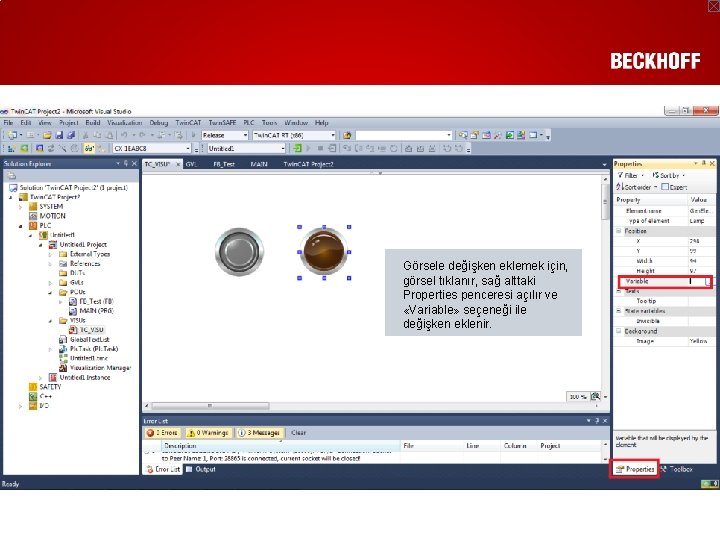Click the Find in Files icon

point(347,135)
